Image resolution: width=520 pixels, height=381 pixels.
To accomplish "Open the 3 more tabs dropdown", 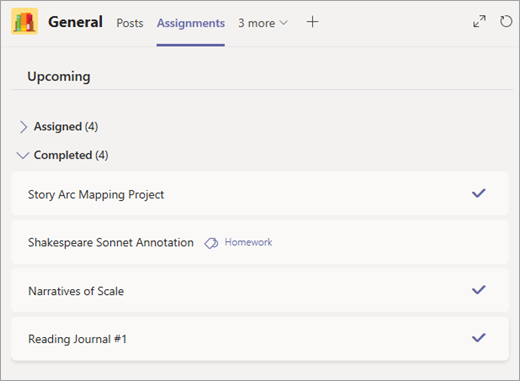I will tap(263, 23).
